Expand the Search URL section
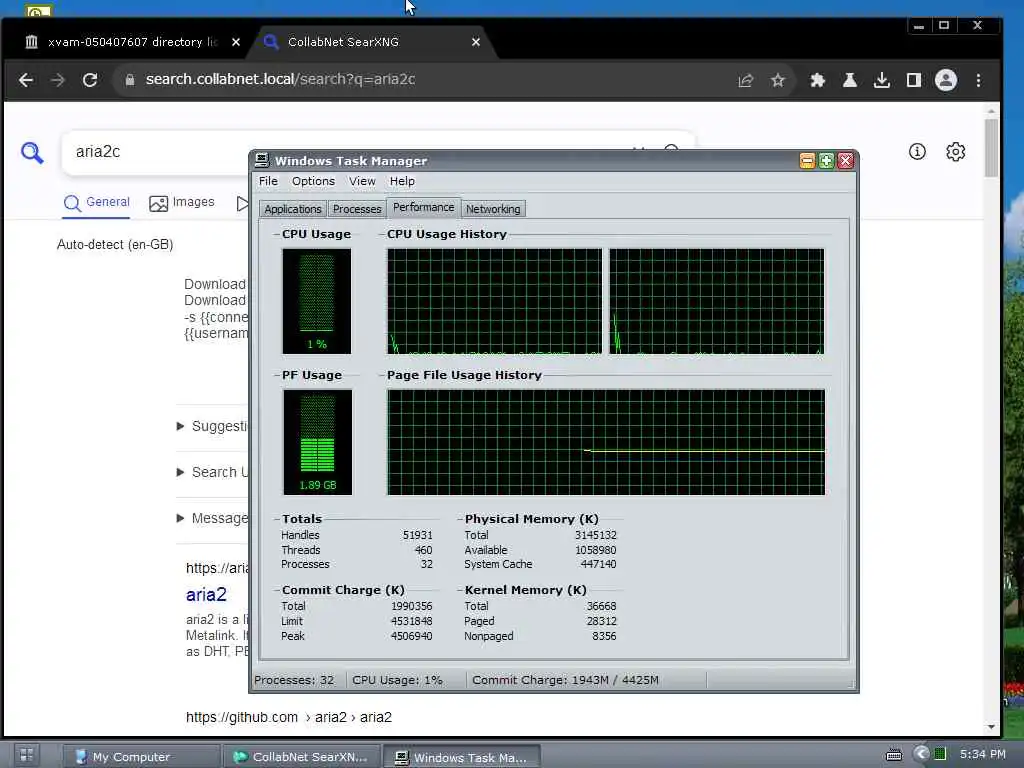Viewport: 1024px width, 768px height. [x=212, y=472]
